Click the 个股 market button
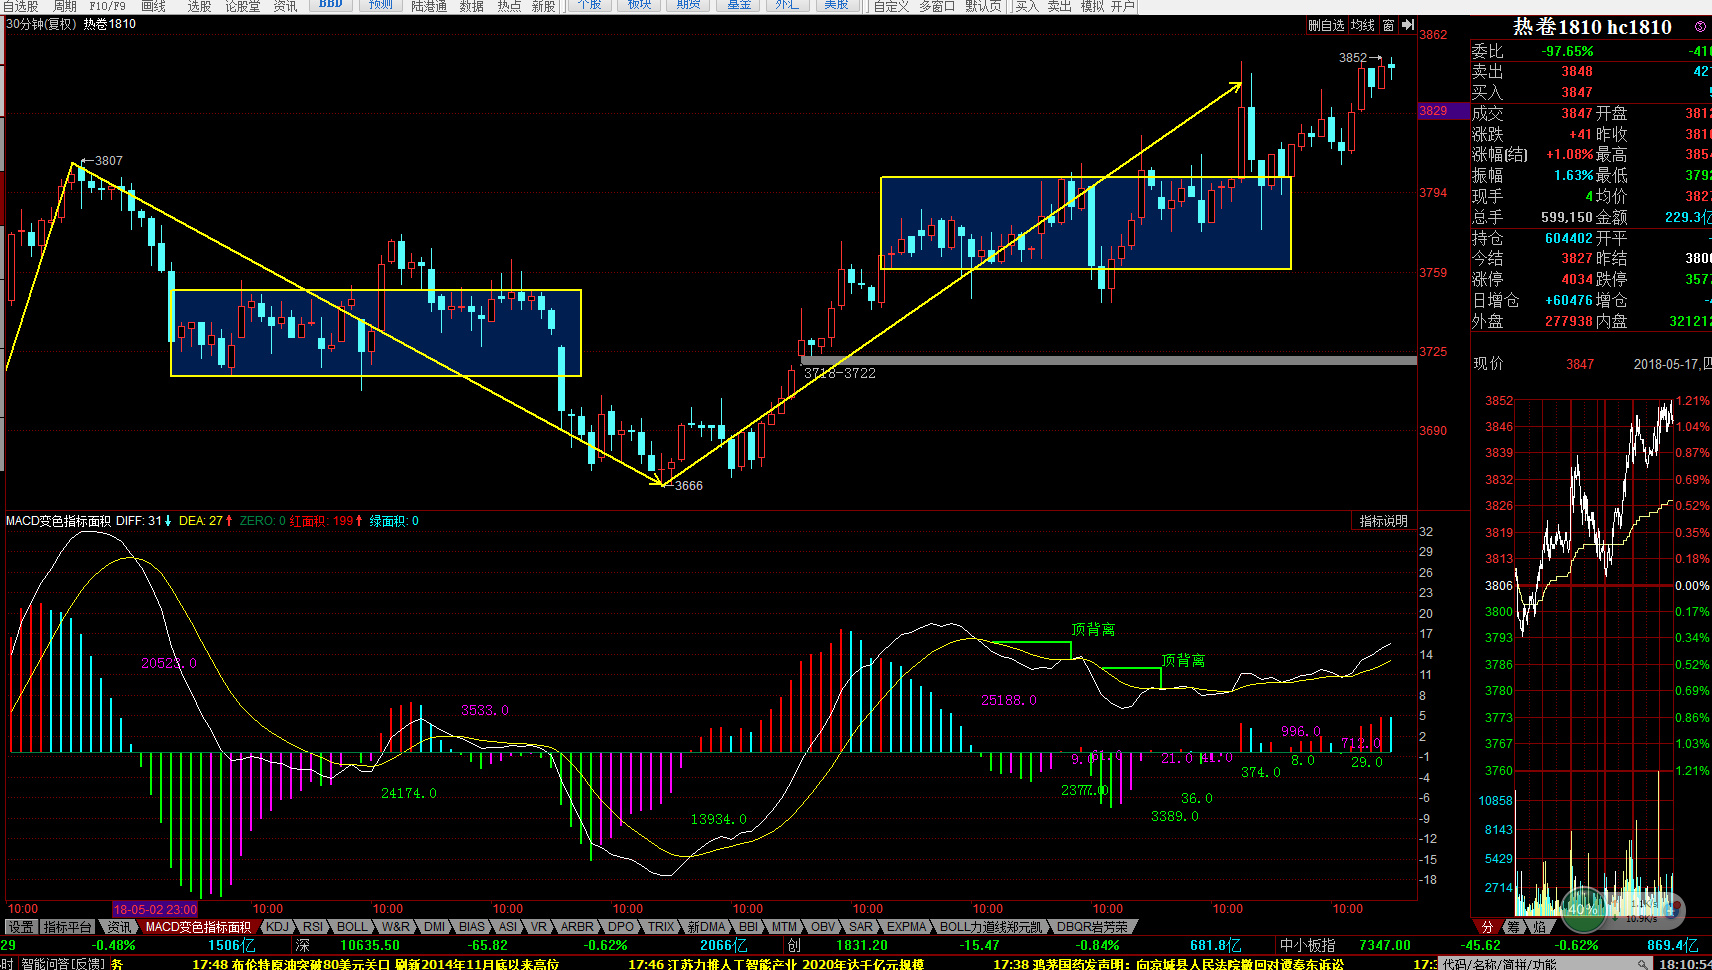 [x=590, y=5]
